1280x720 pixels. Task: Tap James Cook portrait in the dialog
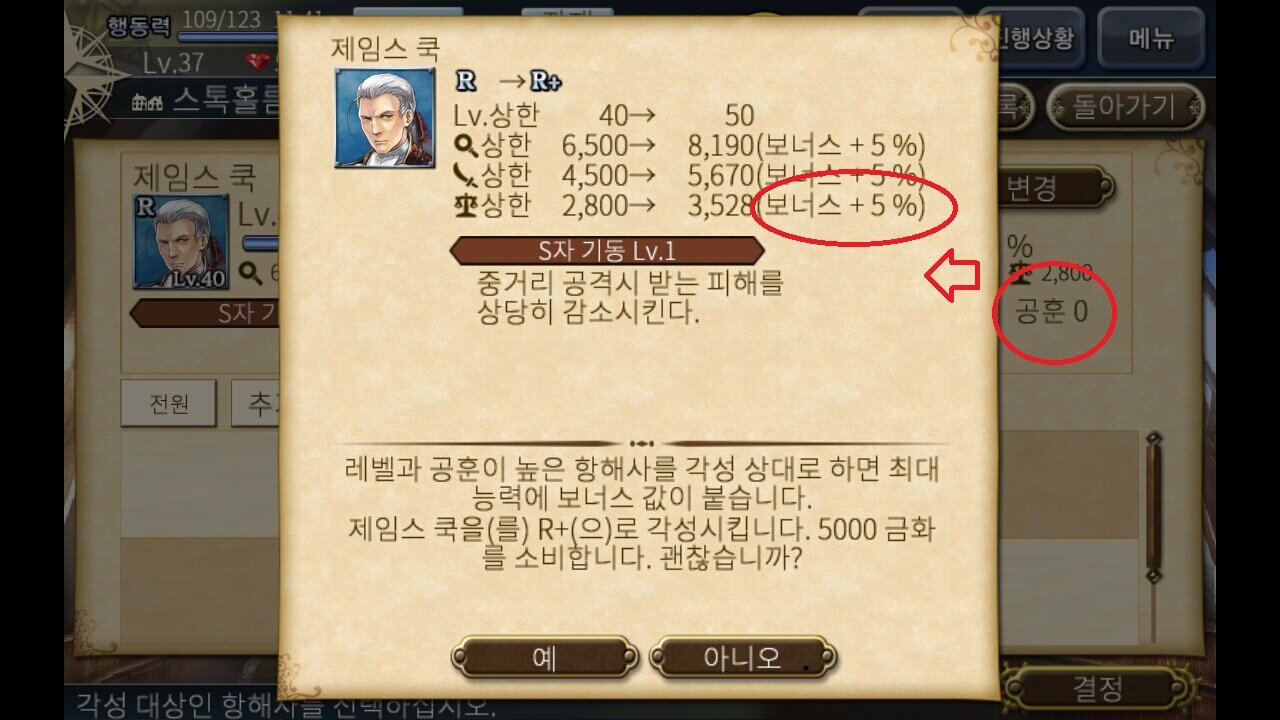(x=384, y=117)
